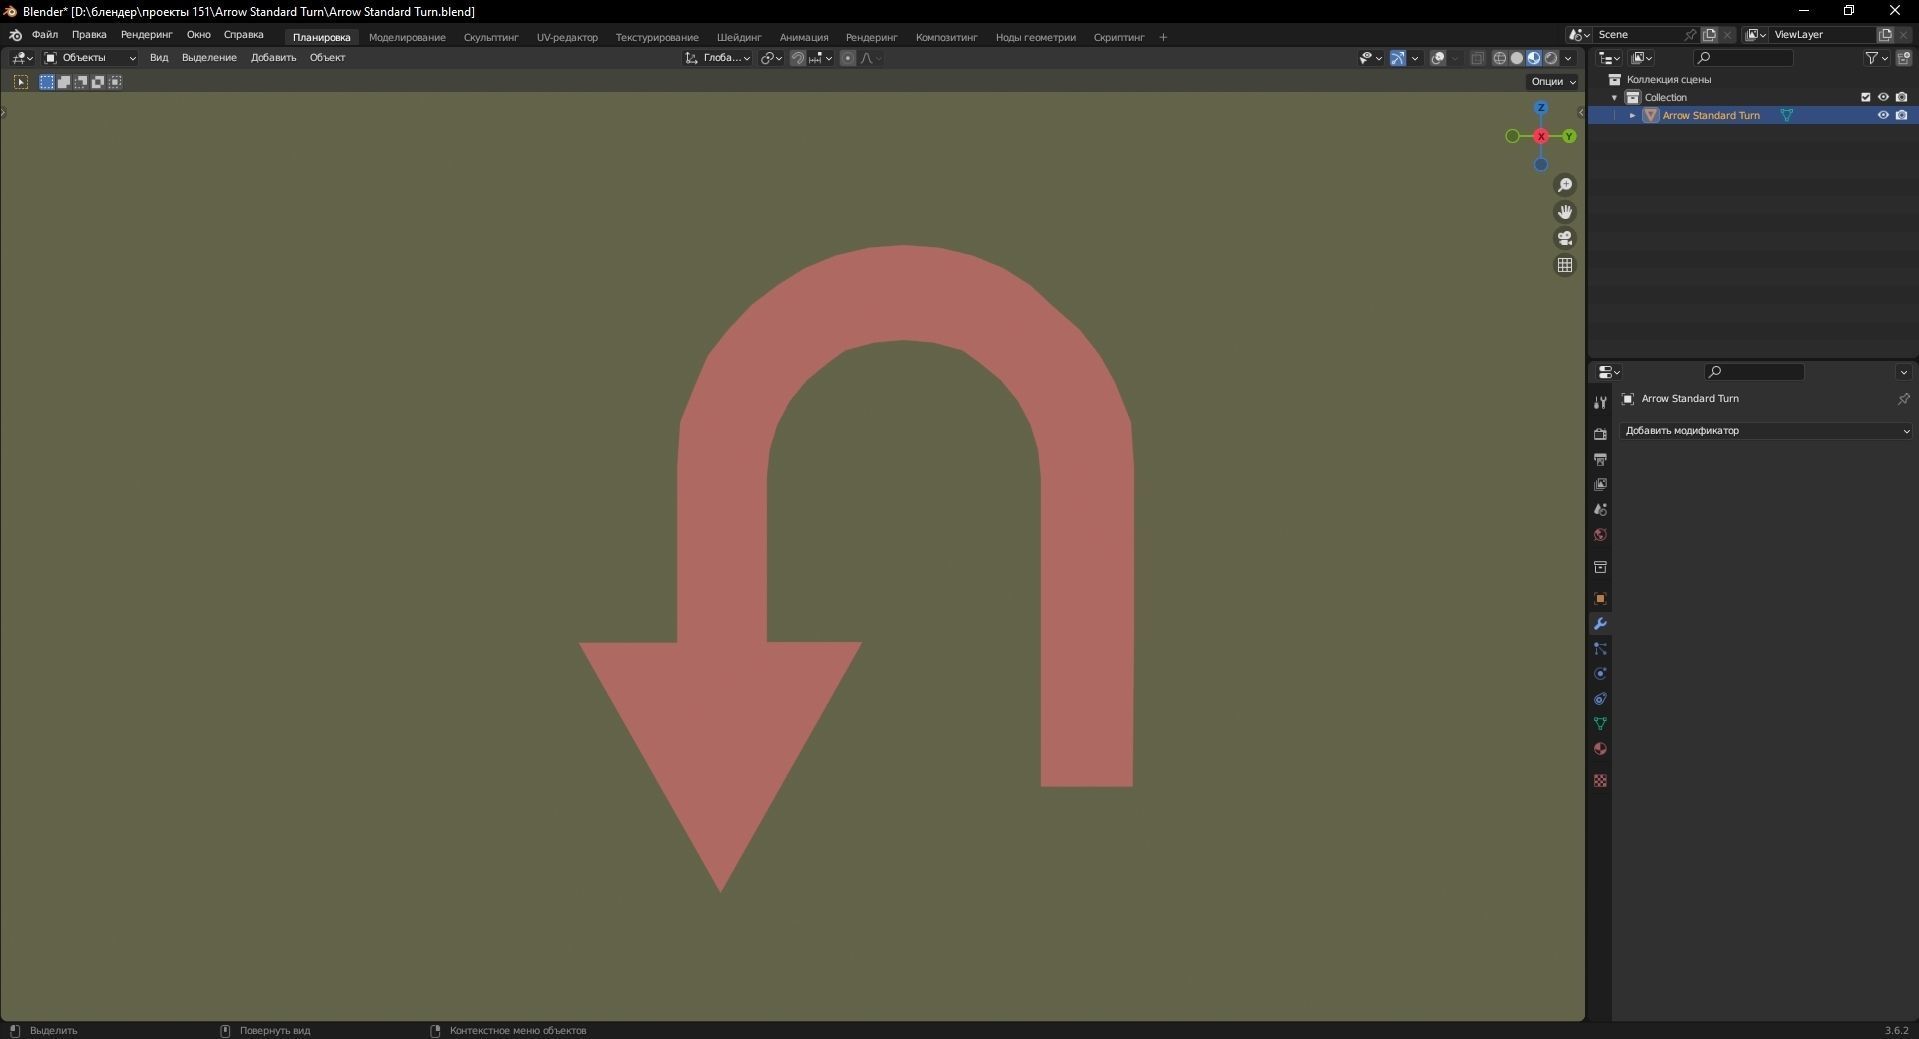Image resolution: width=1919 pixels, height=1039 pixels.
Task: Switch to rendered viewport shading
Action: pyautogui.click(x=1551, y=58)
